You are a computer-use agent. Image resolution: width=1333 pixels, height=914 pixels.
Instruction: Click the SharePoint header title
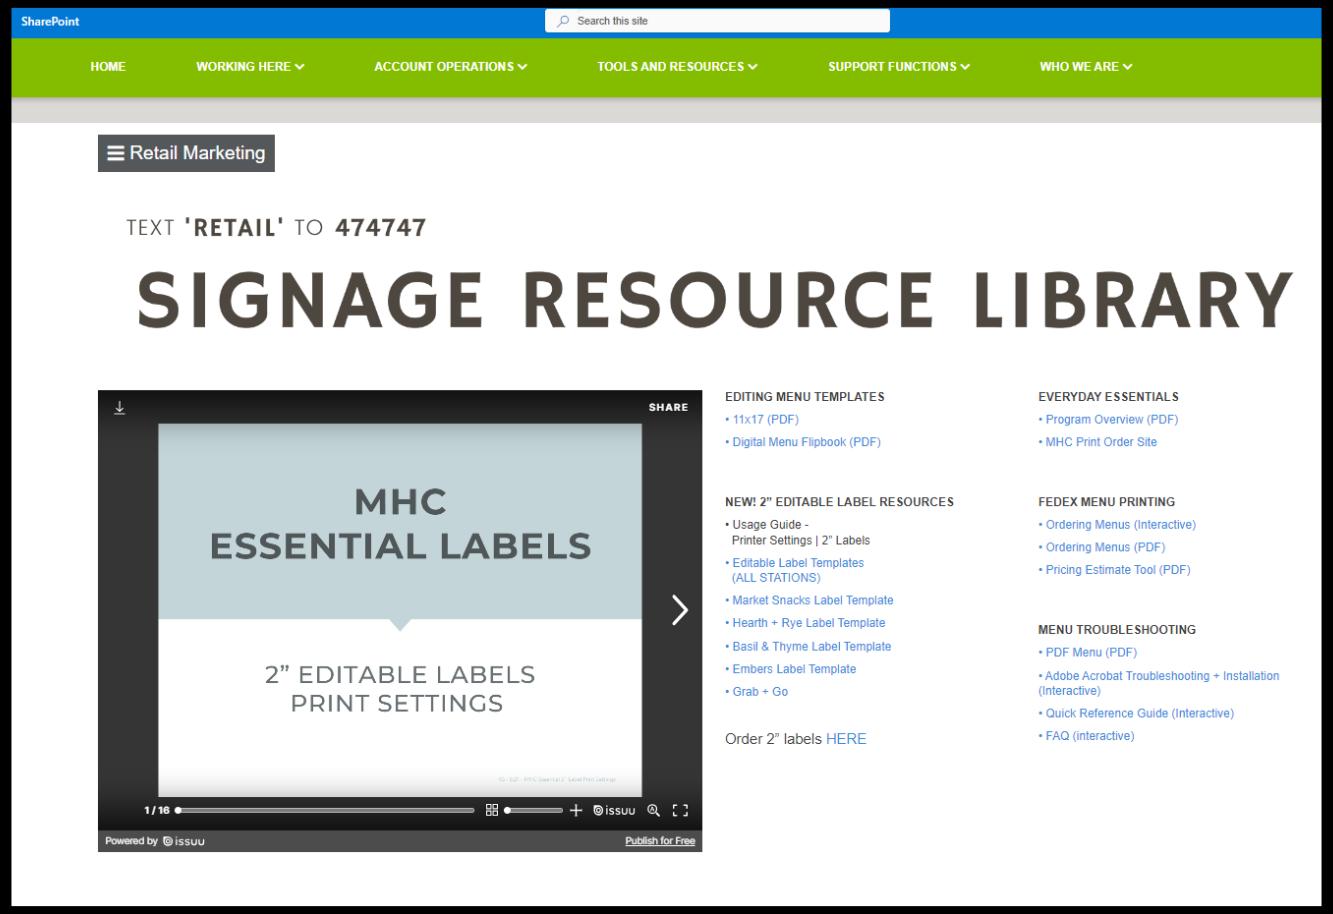click(x=50, y=21)
